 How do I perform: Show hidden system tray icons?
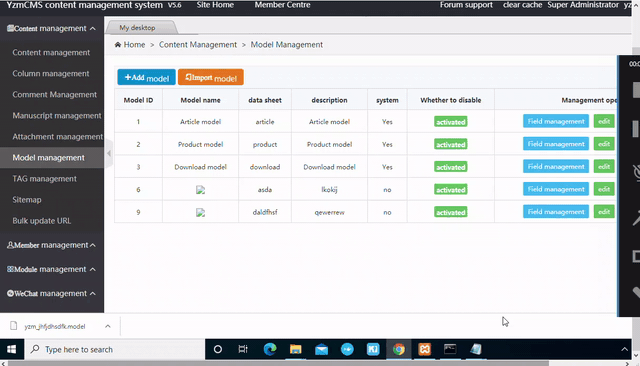pos(624,349)
